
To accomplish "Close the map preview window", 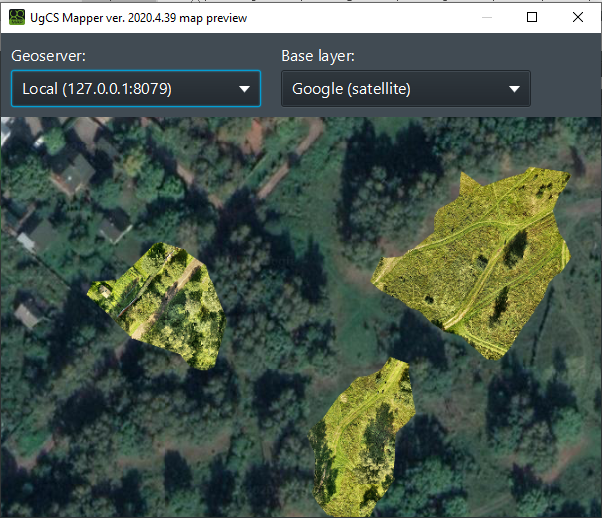I will pyautogui.click(x=578, y=17).
